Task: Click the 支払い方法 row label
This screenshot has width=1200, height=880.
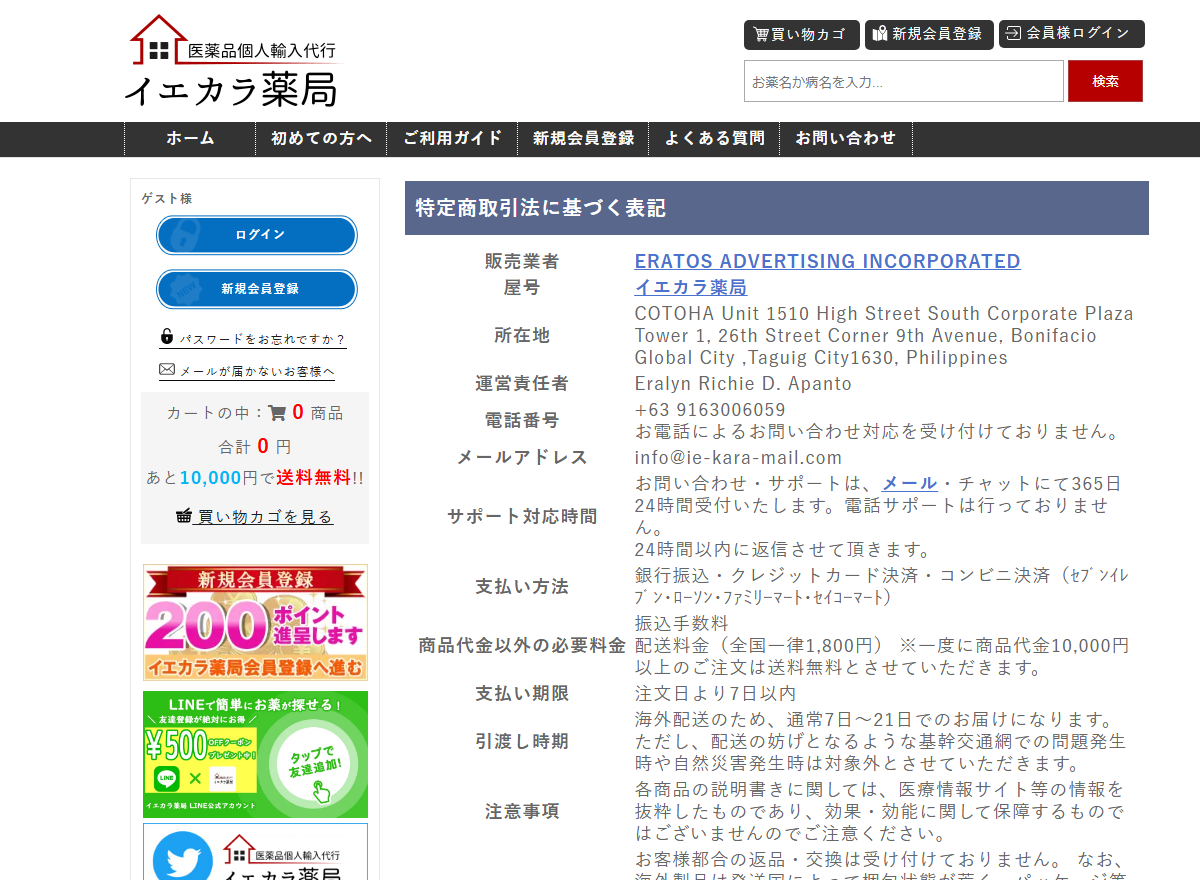Action: 522,586
